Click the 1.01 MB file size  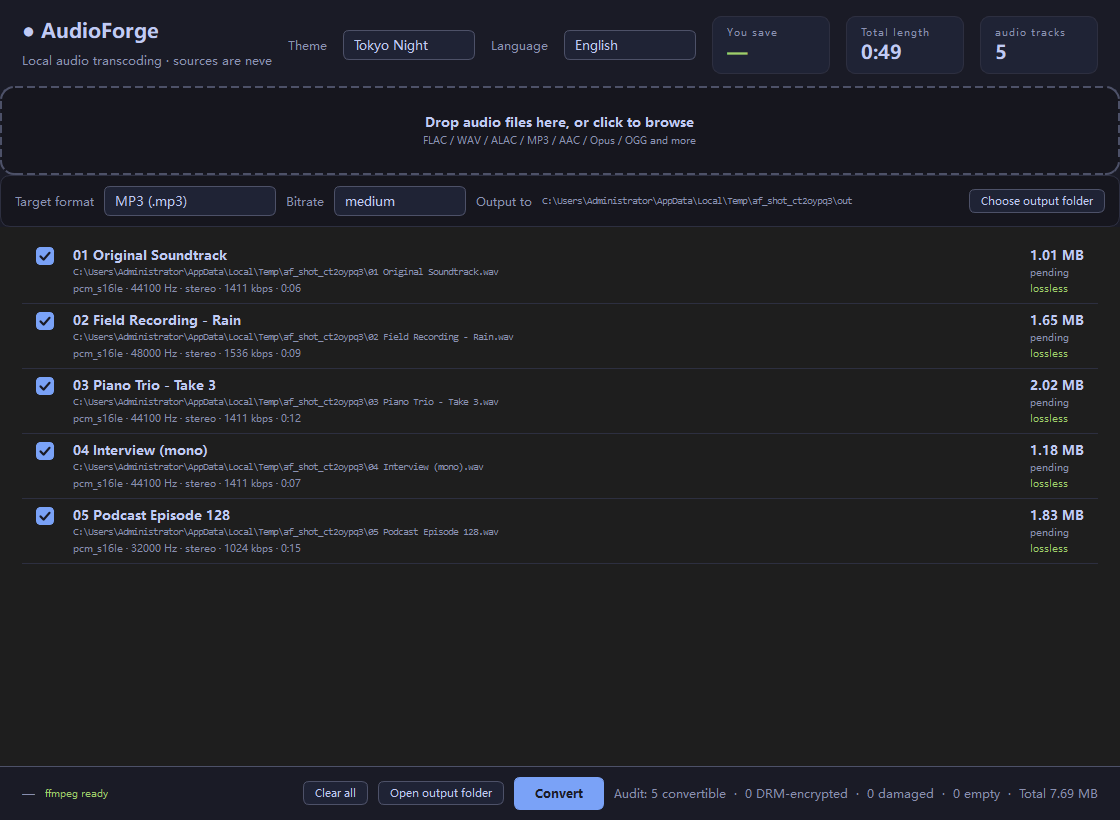pos(1056,255)
